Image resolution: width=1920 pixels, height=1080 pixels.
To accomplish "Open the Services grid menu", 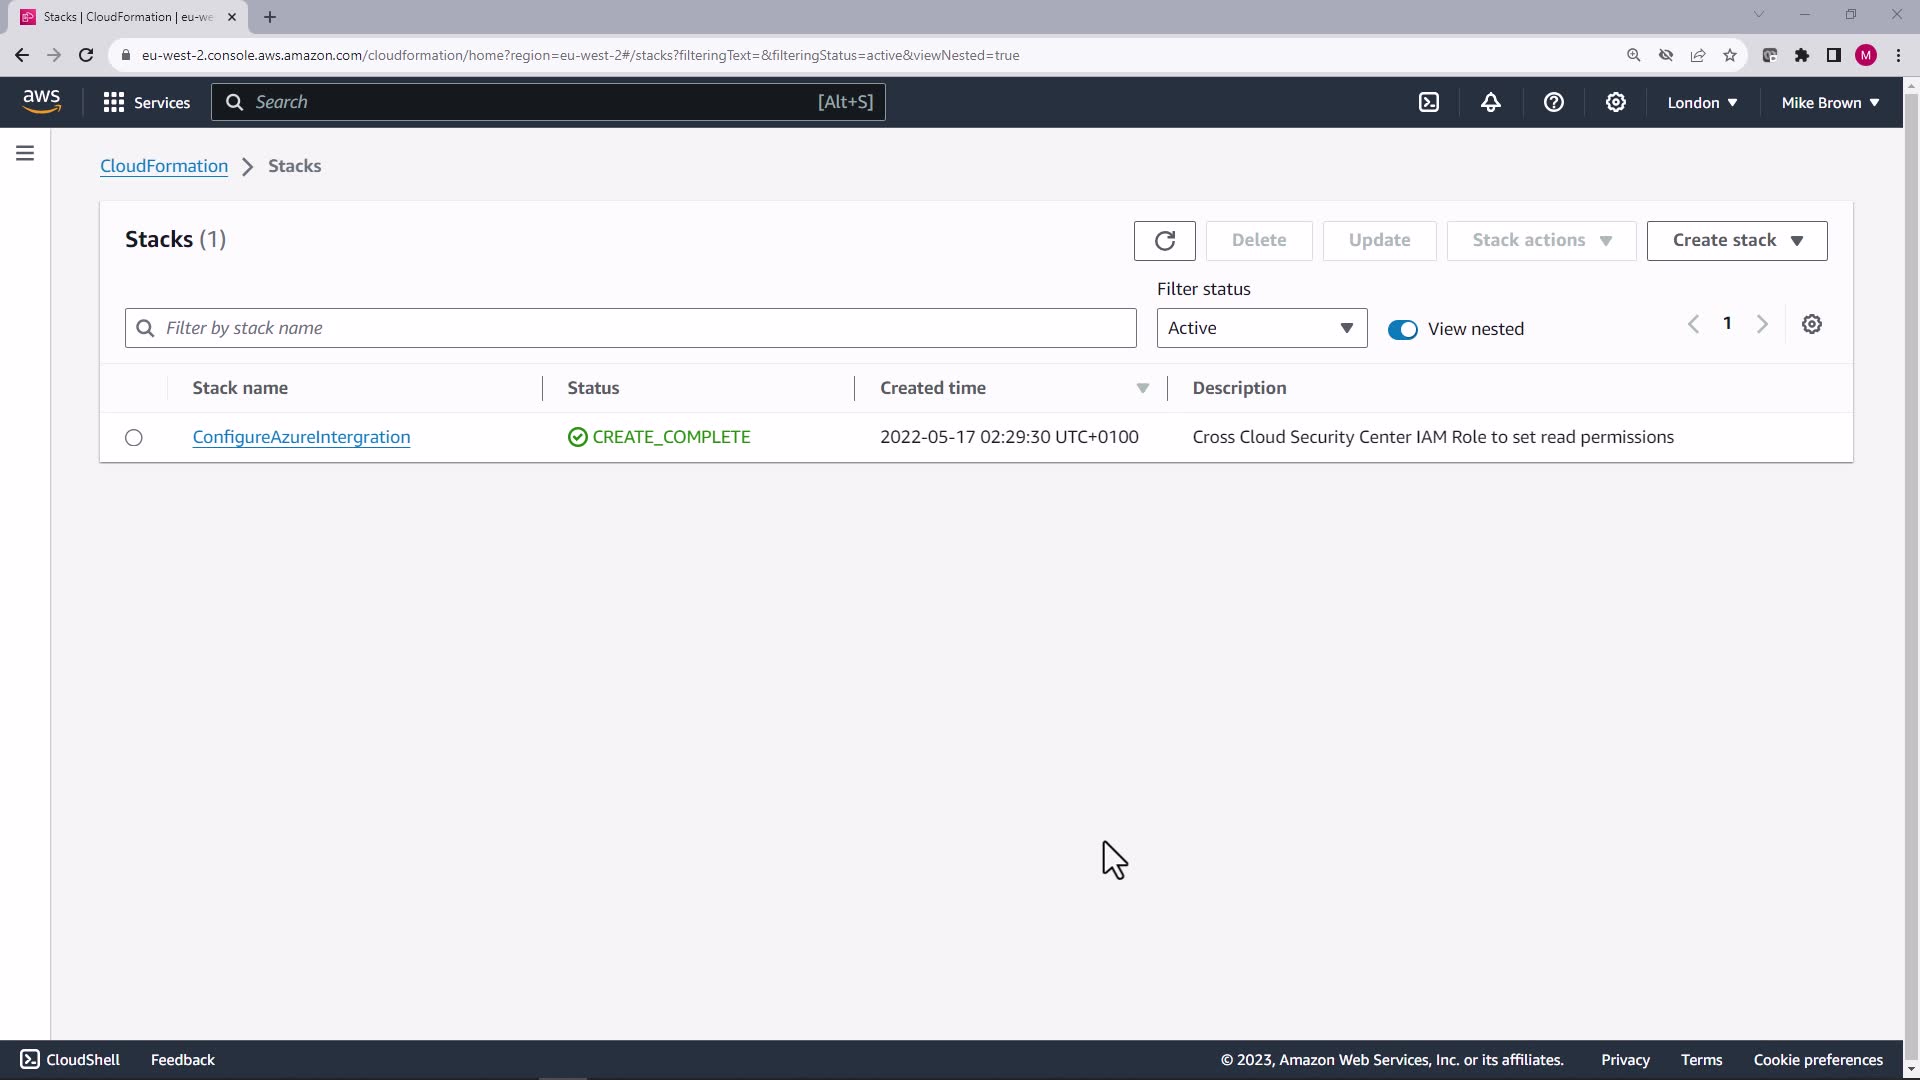I will [x=146, y=102].
